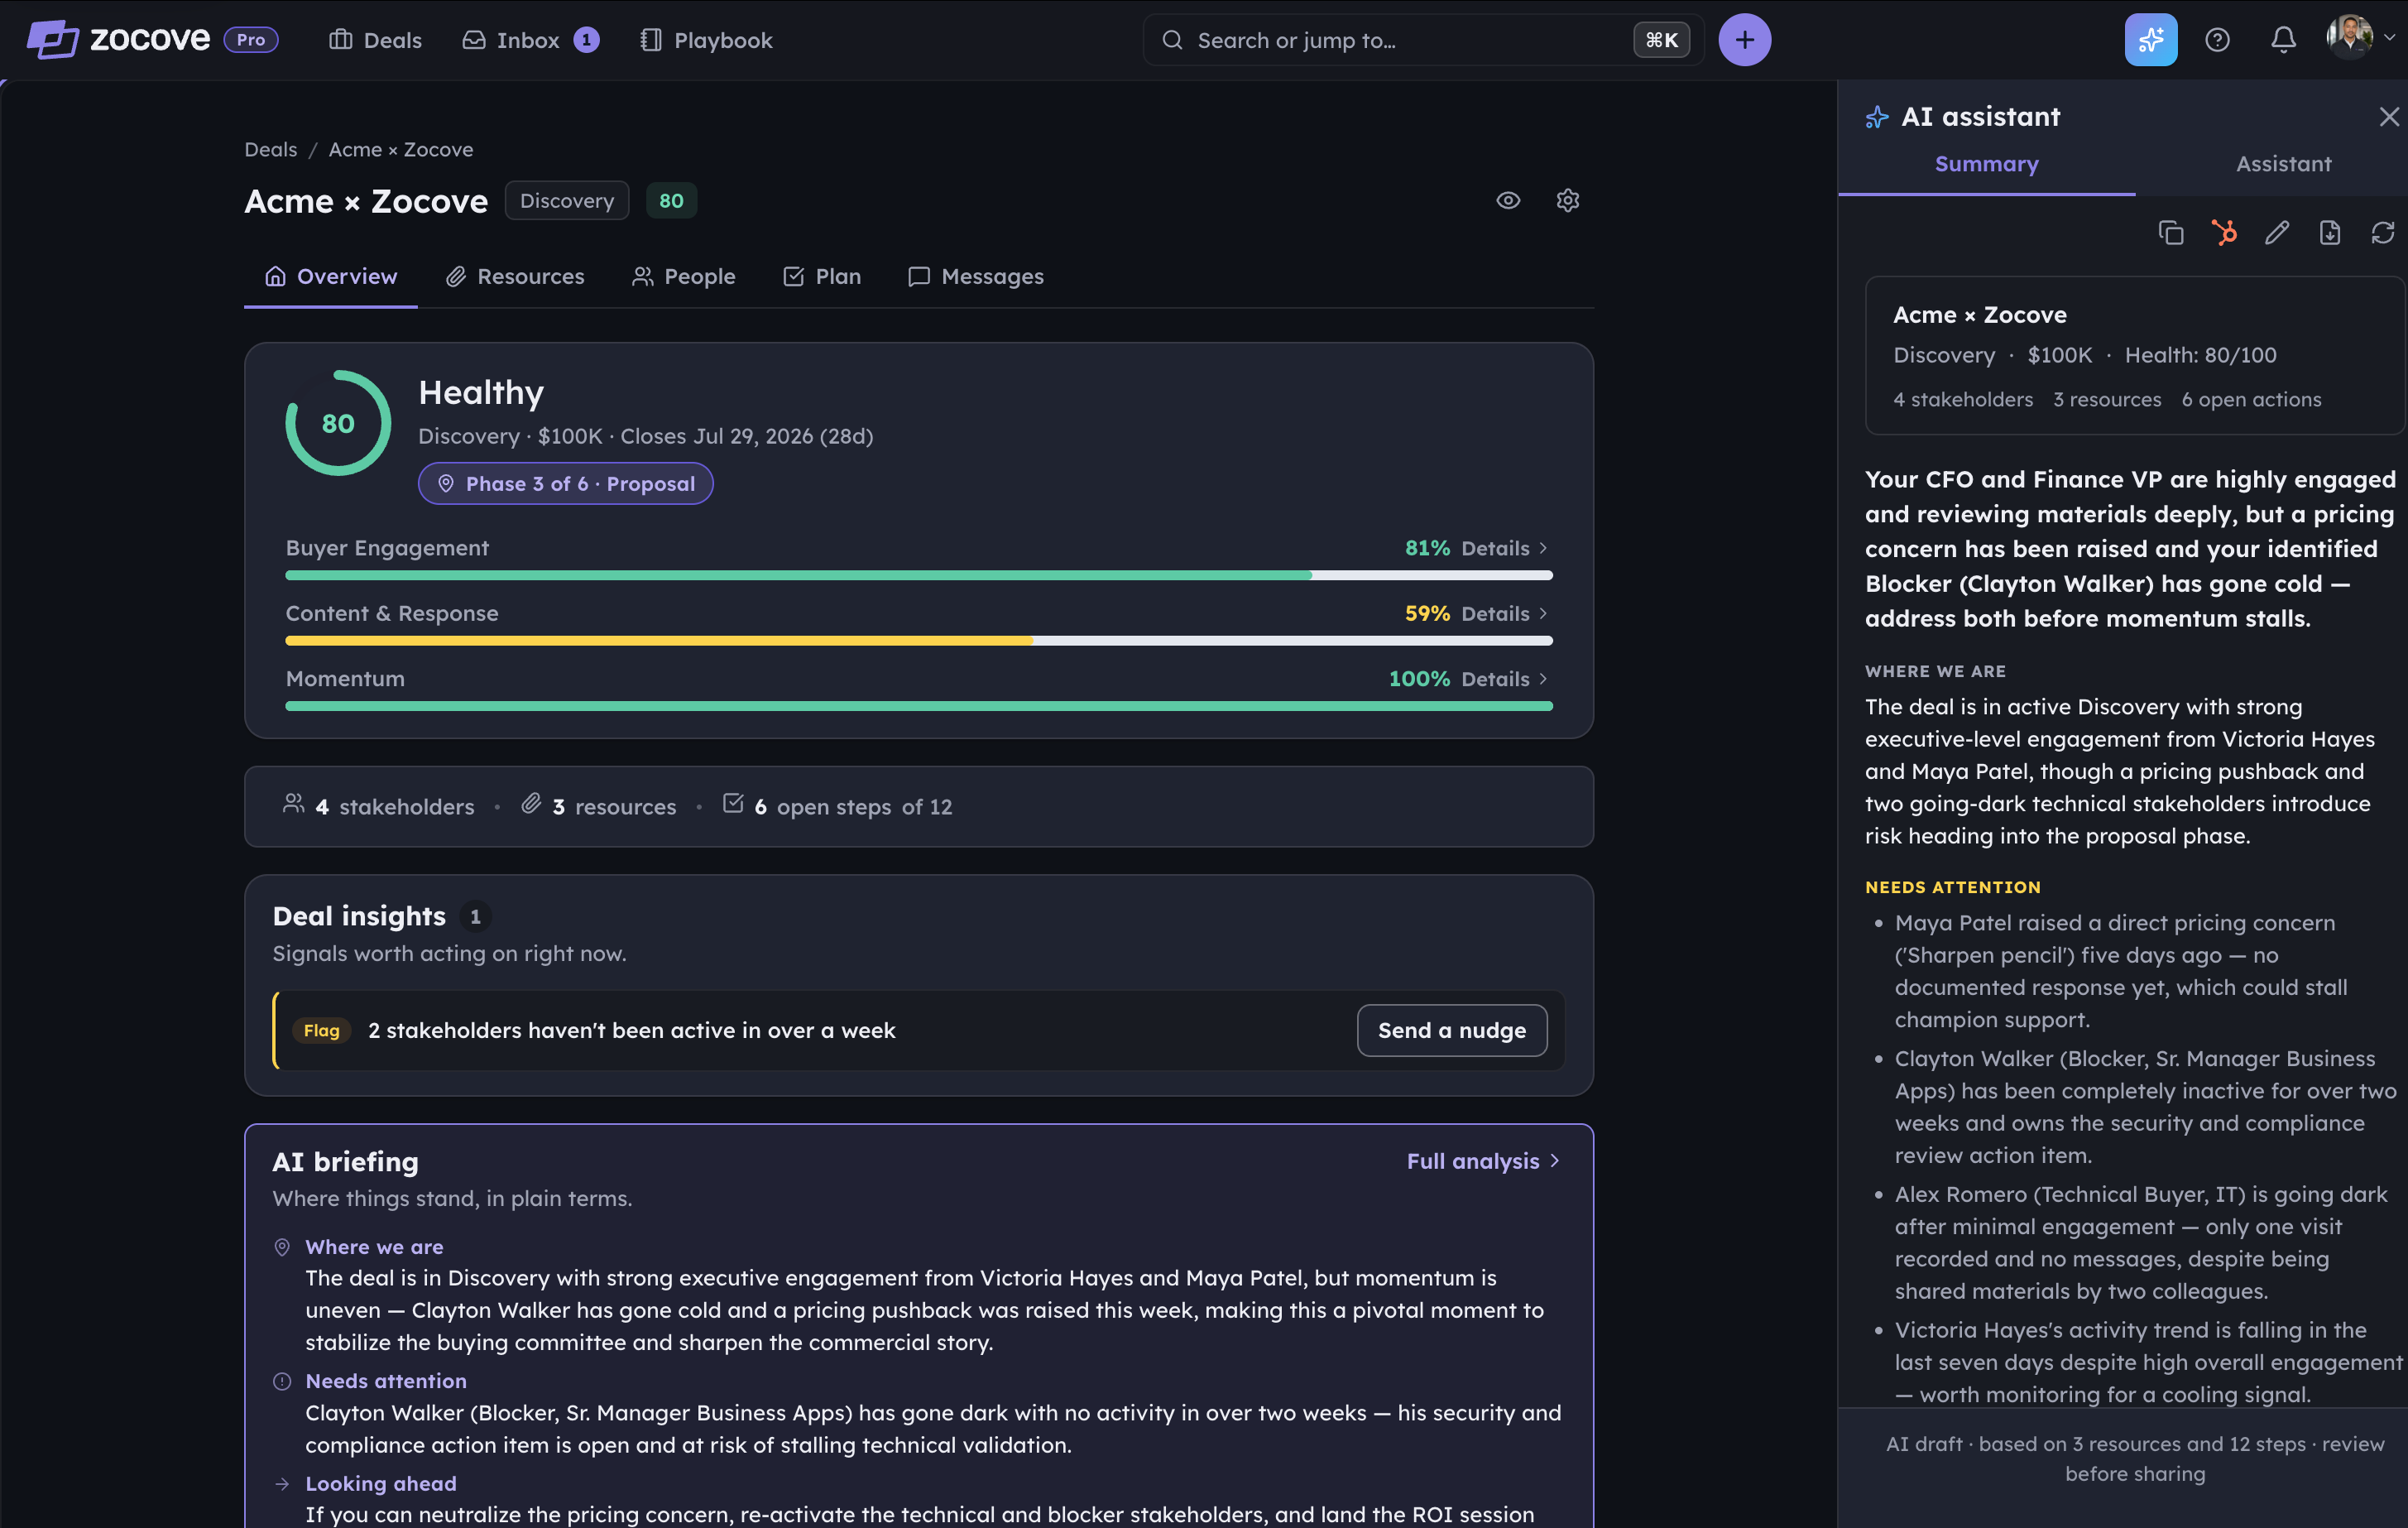Expand Momentum Details
The image size is (2408, 1528).
[1504, 679]
